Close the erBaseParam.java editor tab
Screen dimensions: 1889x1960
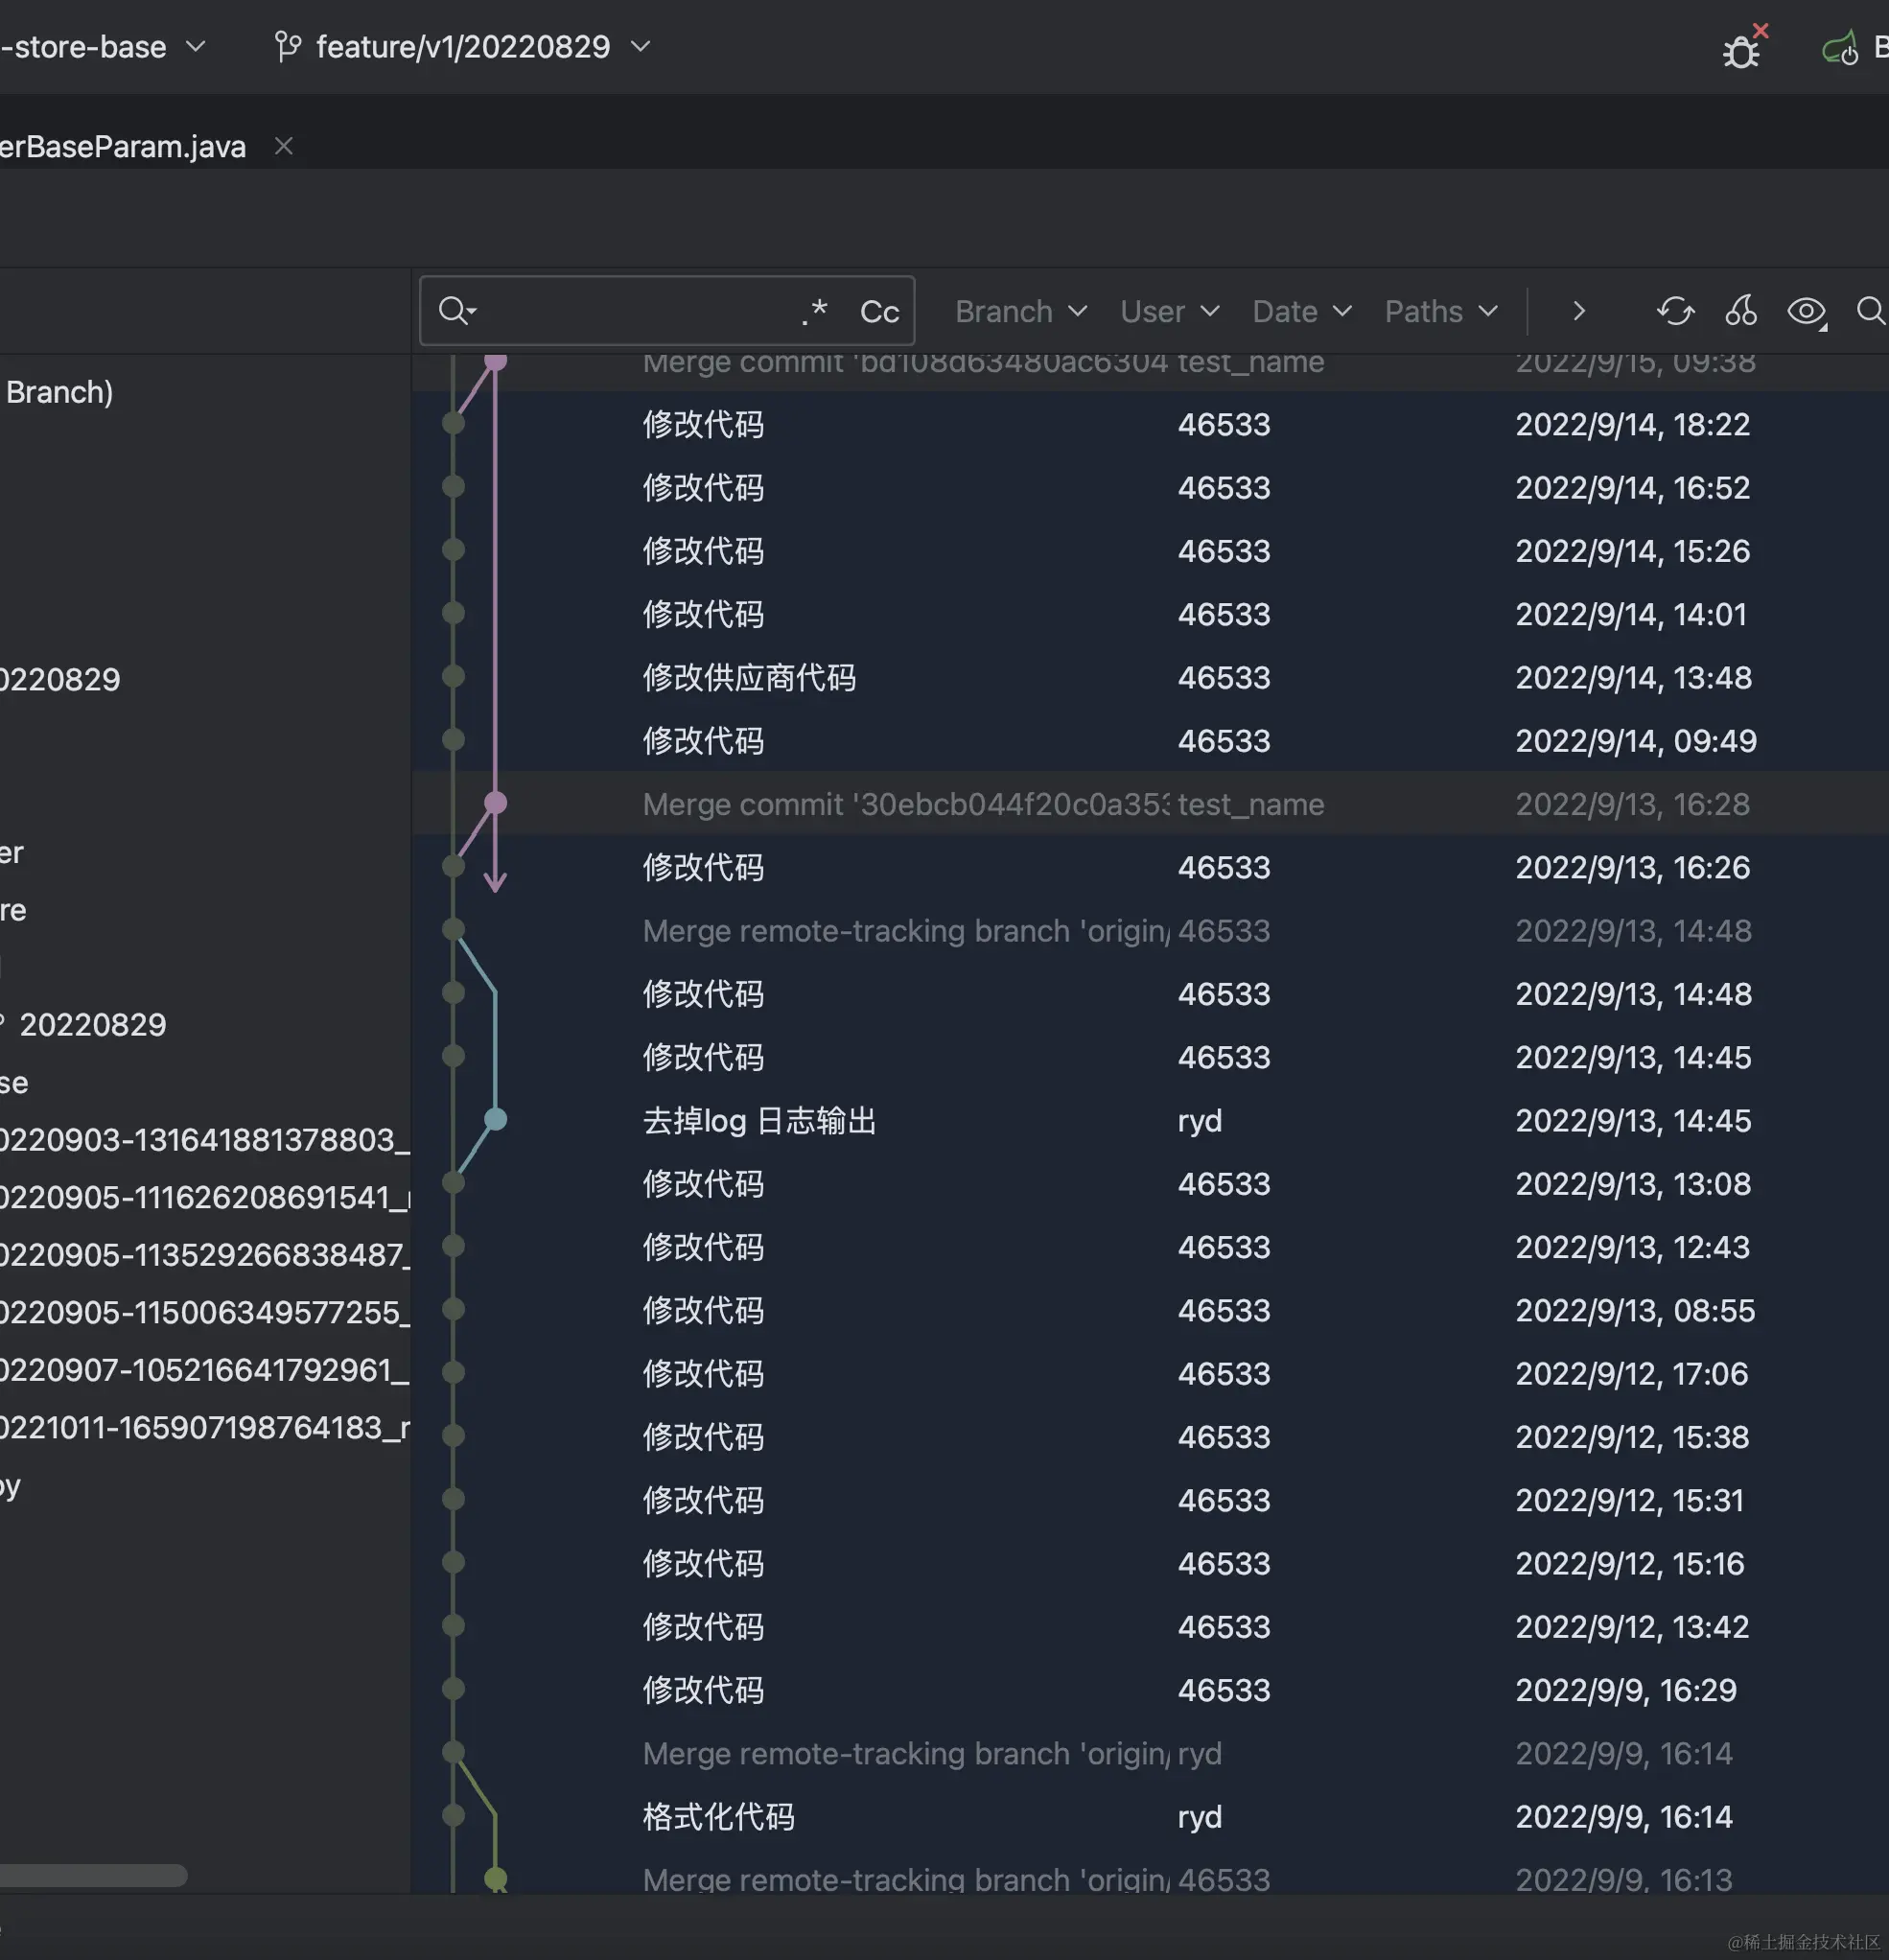coord(284,146)
